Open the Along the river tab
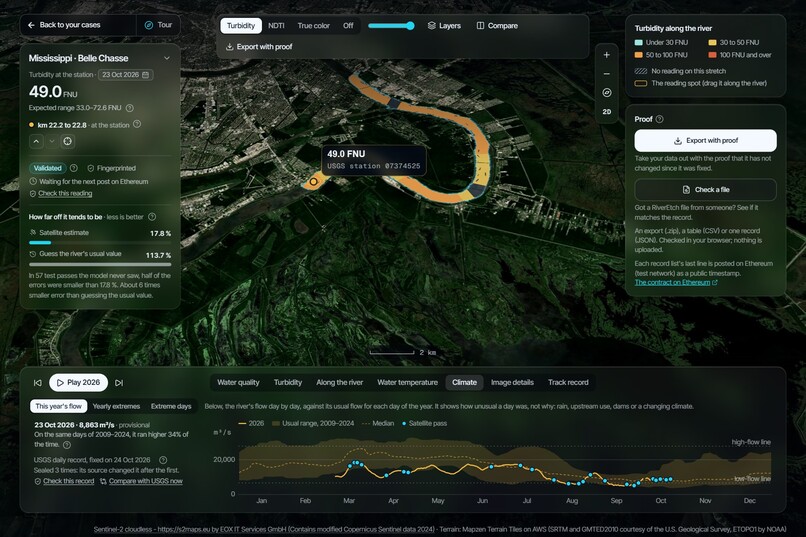 [x=339, y=382]
